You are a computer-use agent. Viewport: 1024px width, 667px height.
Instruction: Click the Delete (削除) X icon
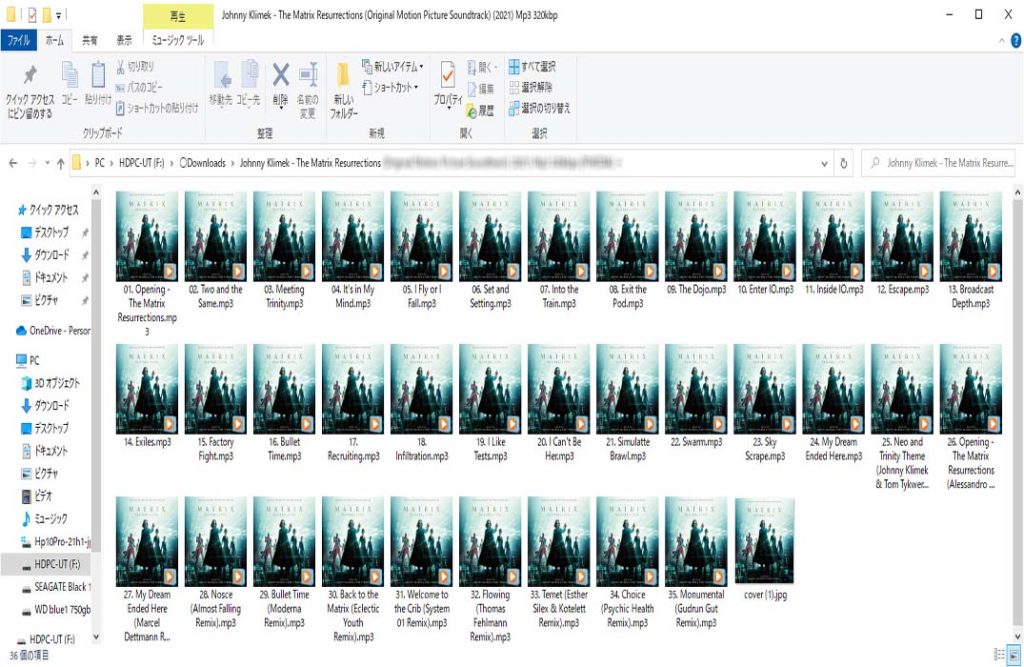click(x=281, y=78)
